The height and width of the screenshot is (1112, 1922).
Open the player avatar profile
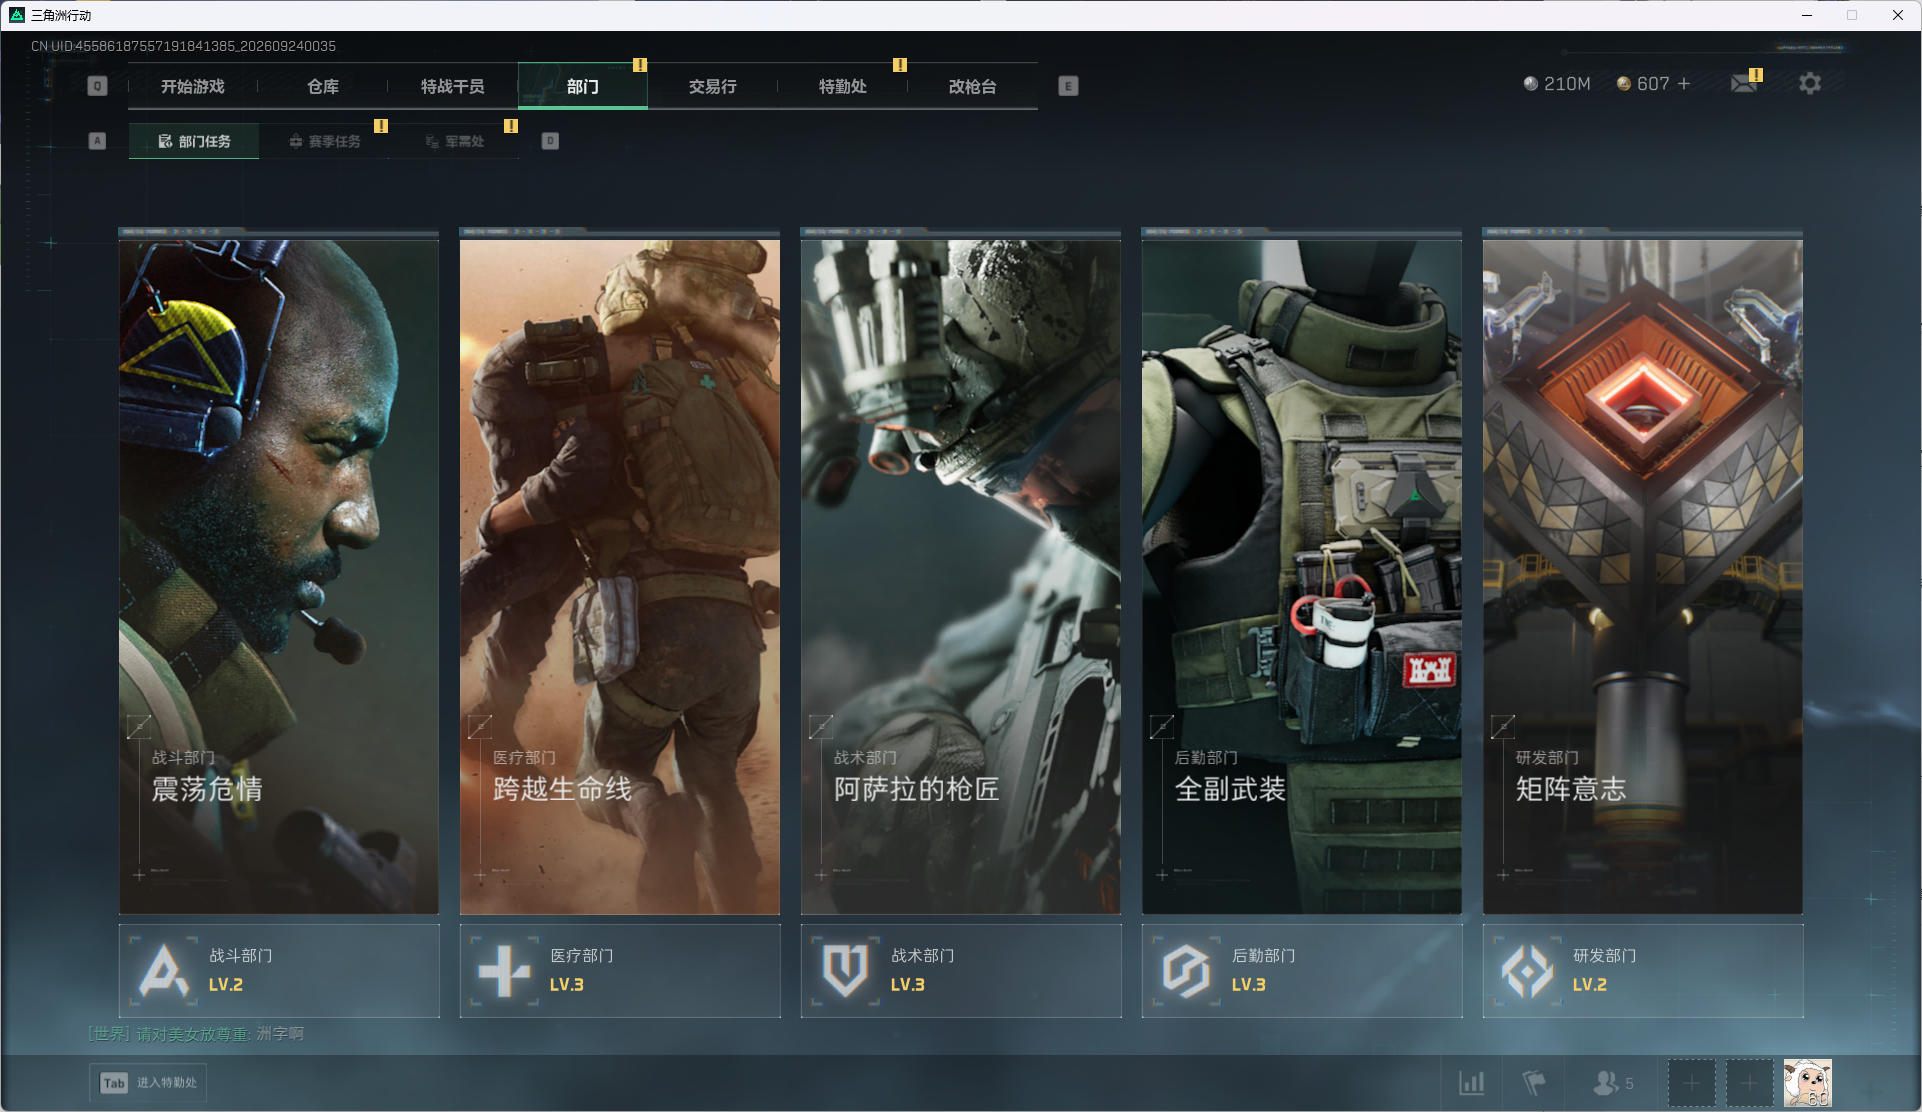1808,1083
